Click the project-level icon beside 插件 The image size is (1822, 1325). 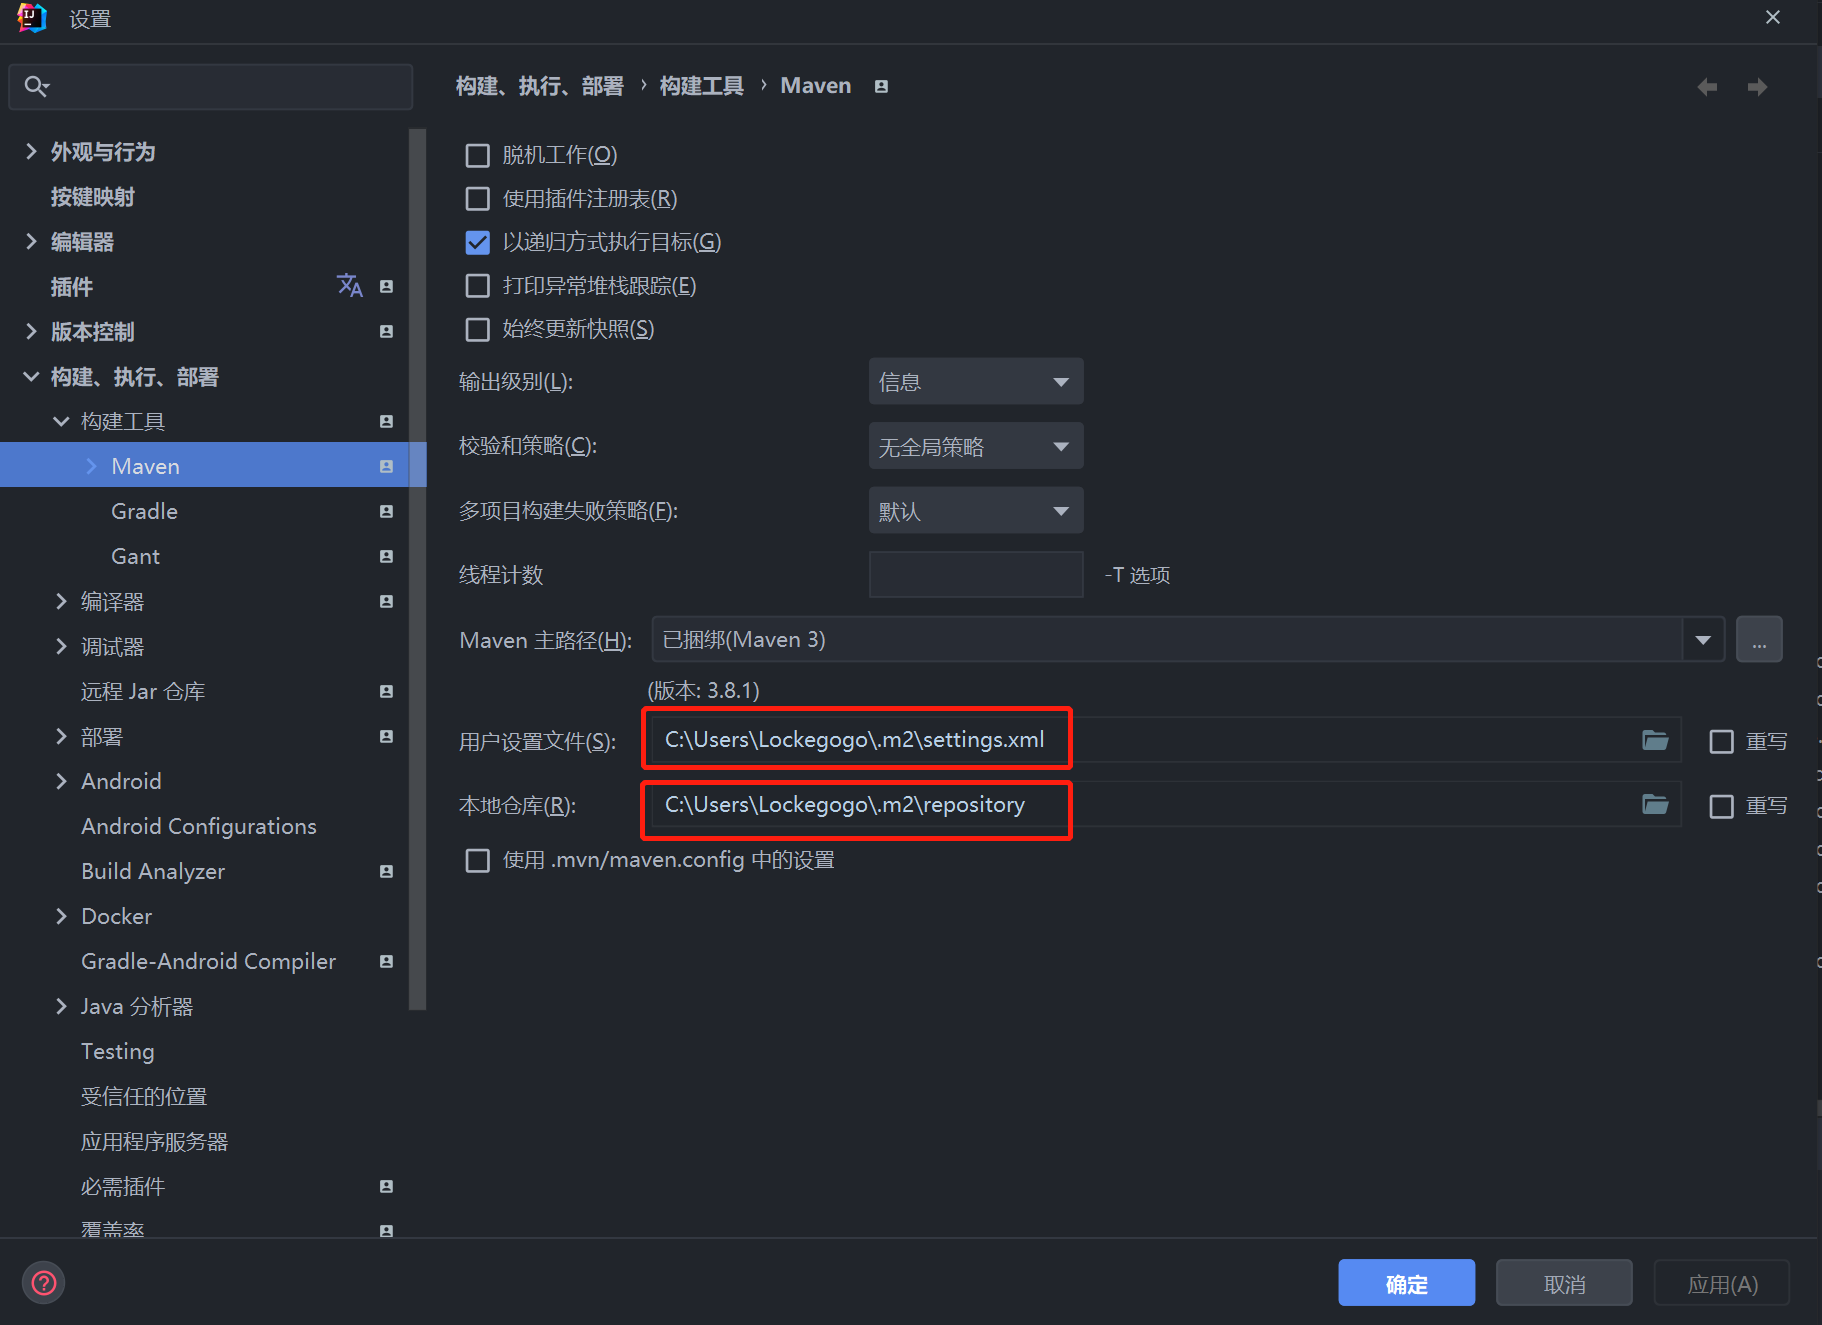tap(386, 287)
